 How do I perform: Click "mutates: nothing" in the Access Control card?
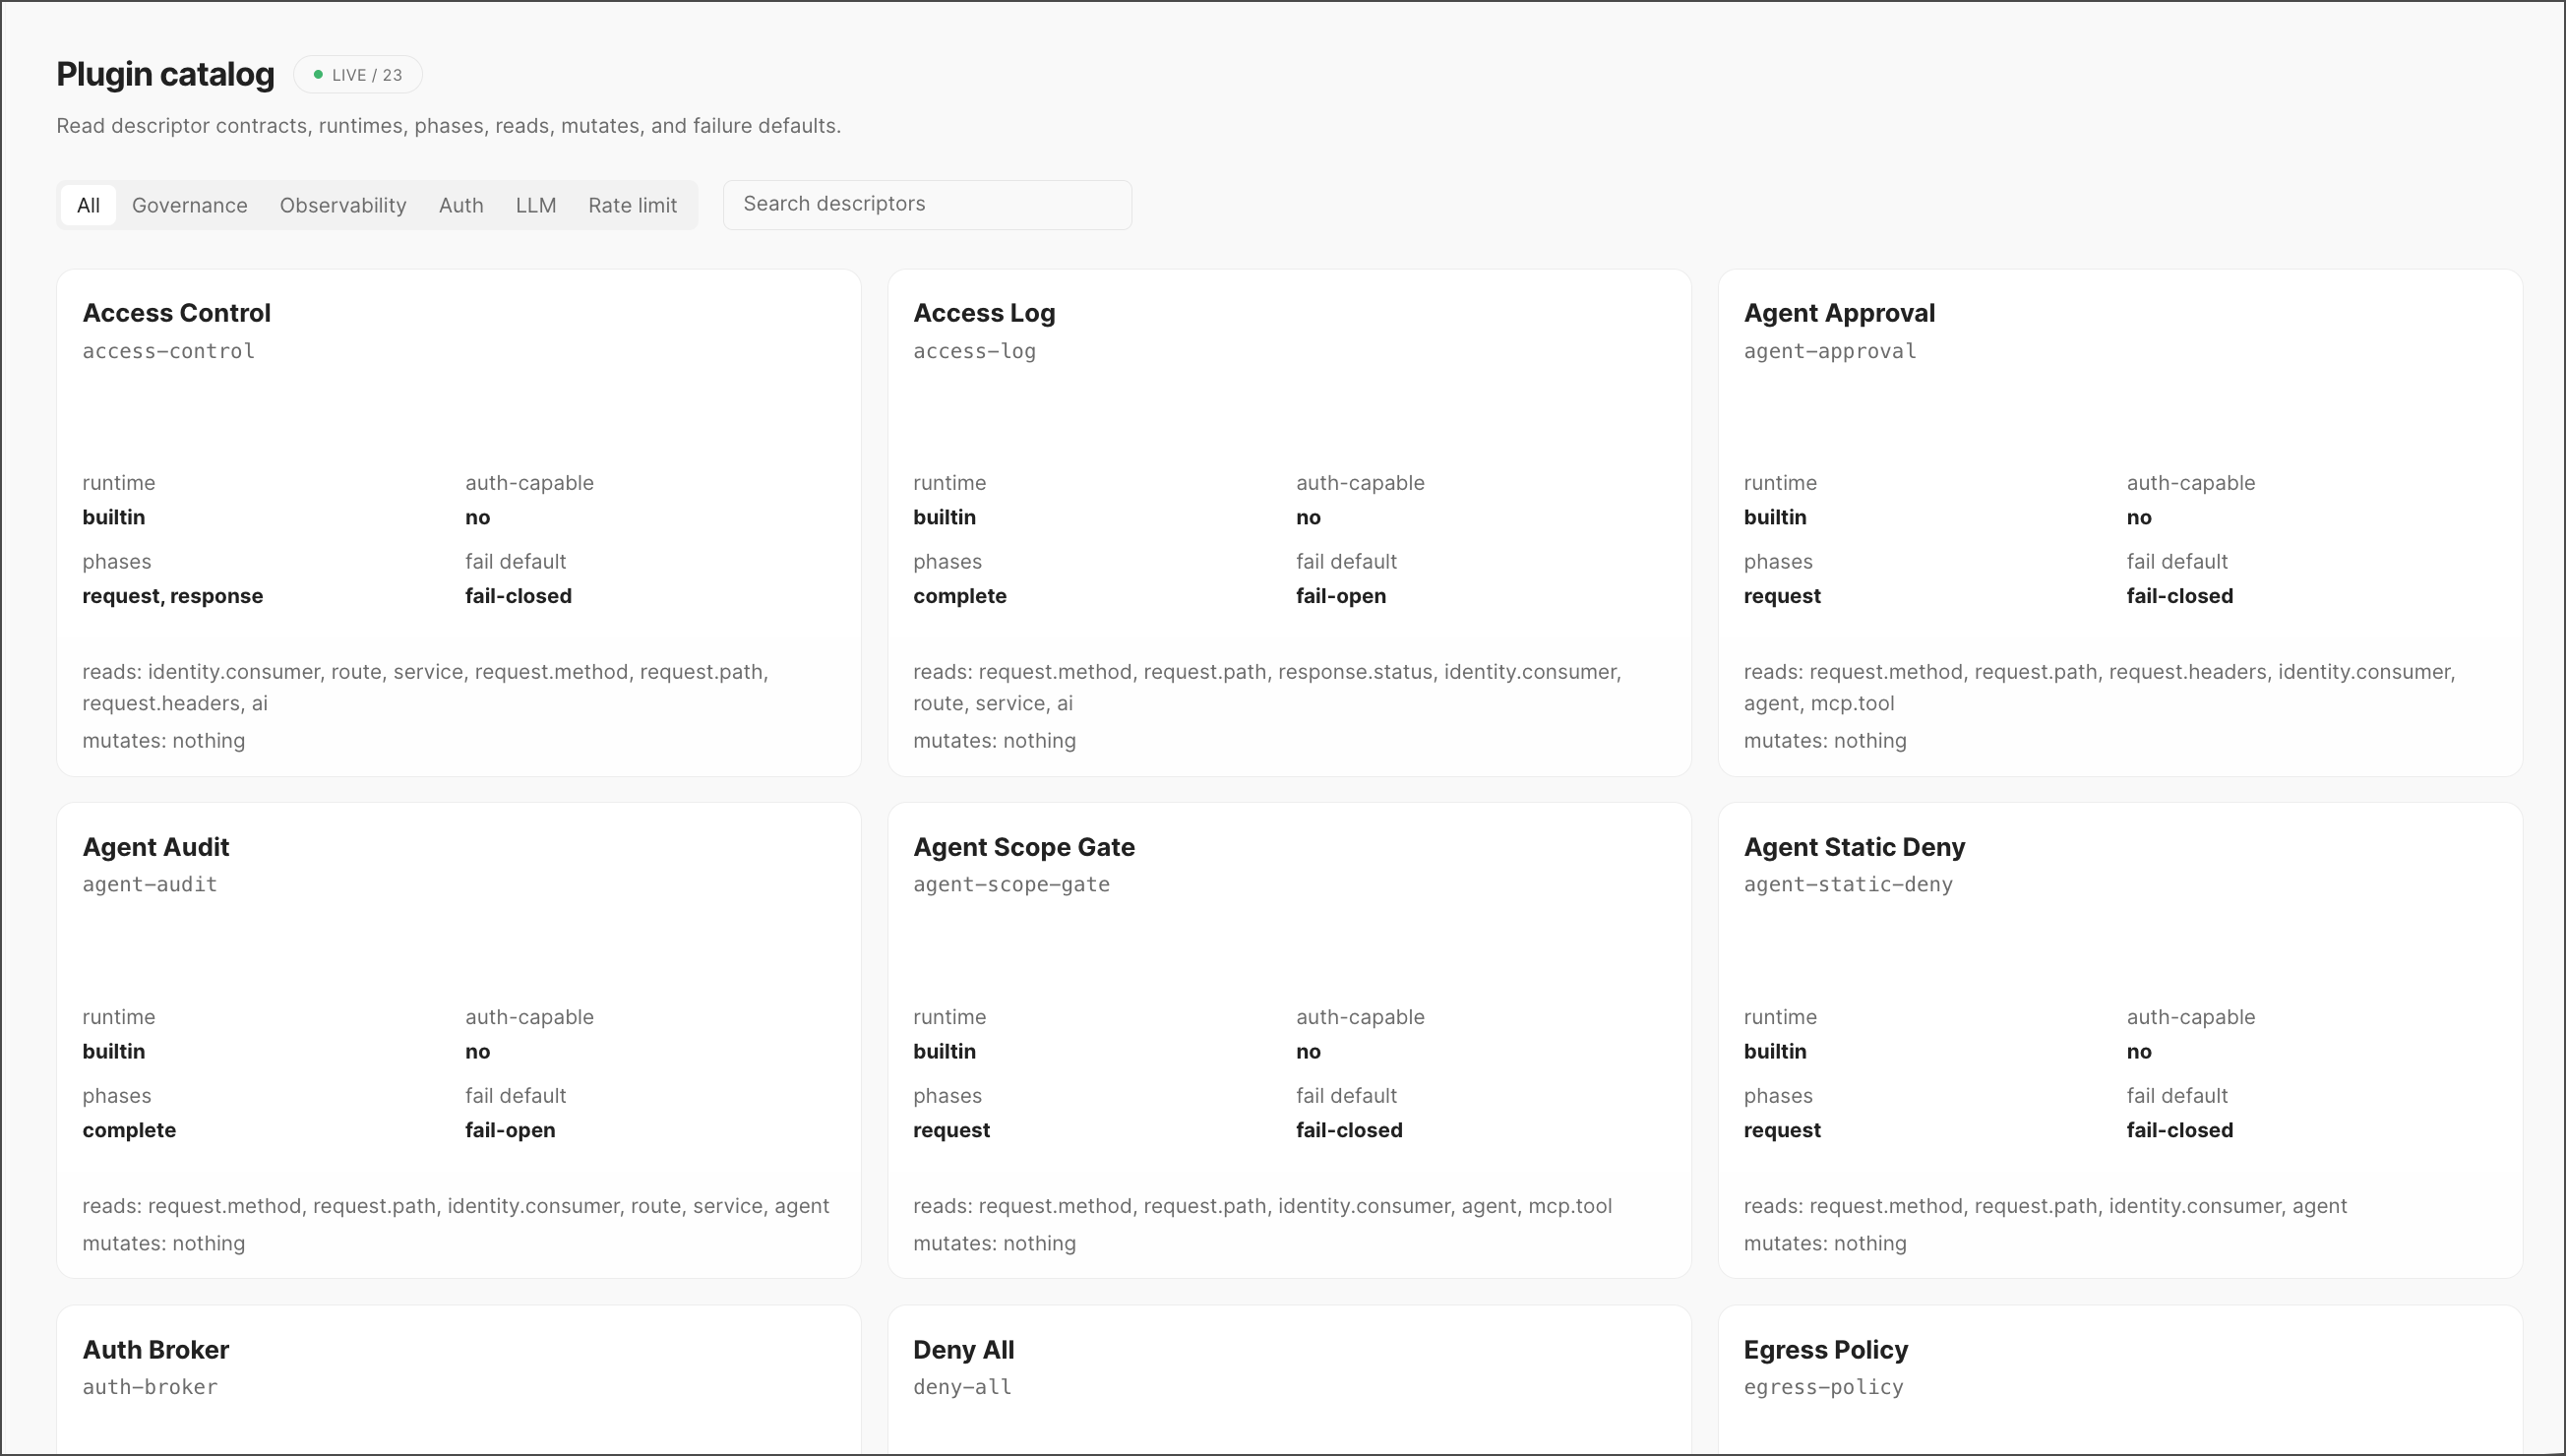tap(164, 741)
